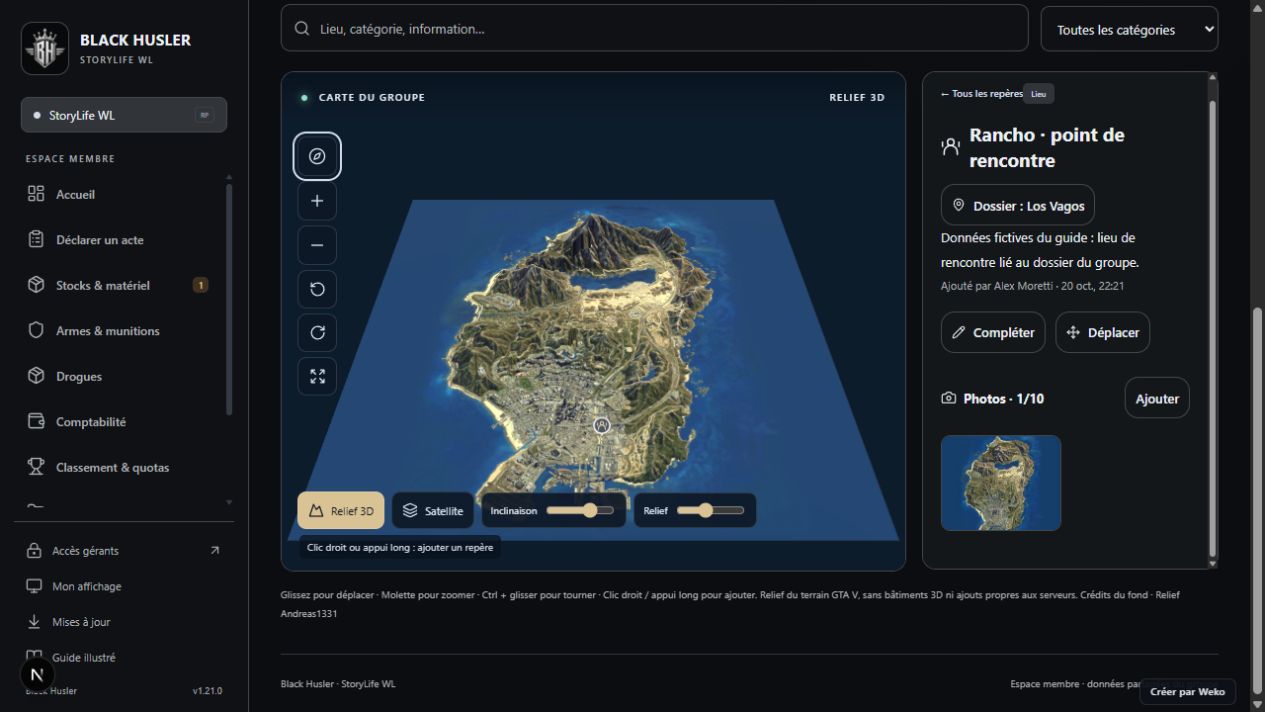Open Accès gérants link
Image resolution: width=1265 pixels, height=712 pixels.
(123, 551)
